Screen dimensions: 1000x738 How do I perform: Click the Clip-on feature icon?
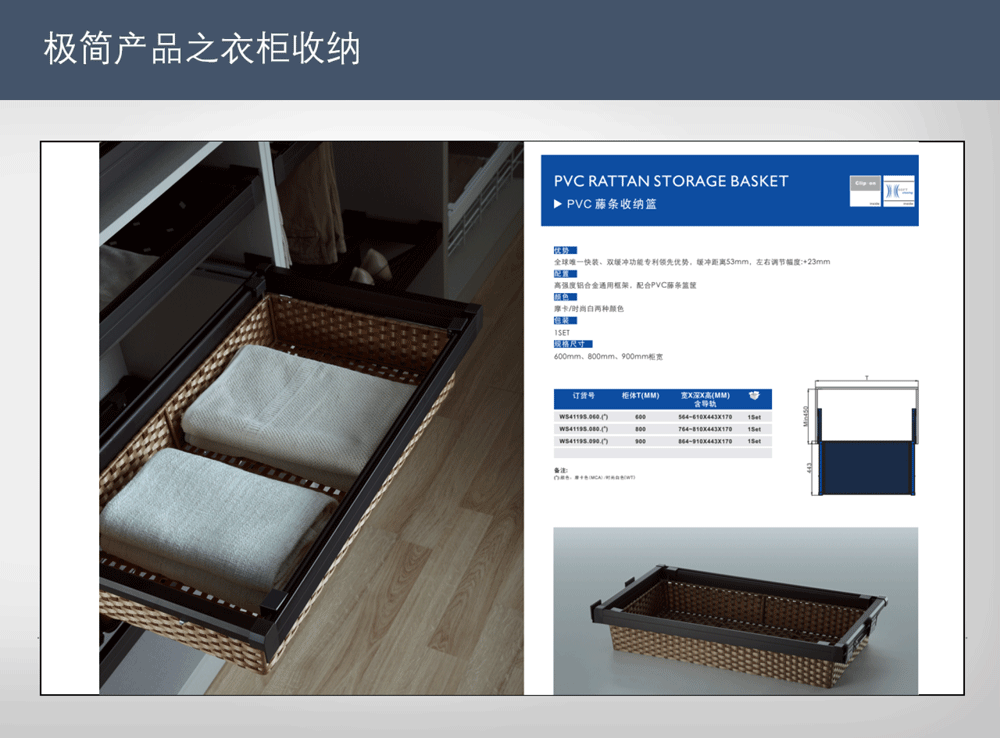click(864, 190)
